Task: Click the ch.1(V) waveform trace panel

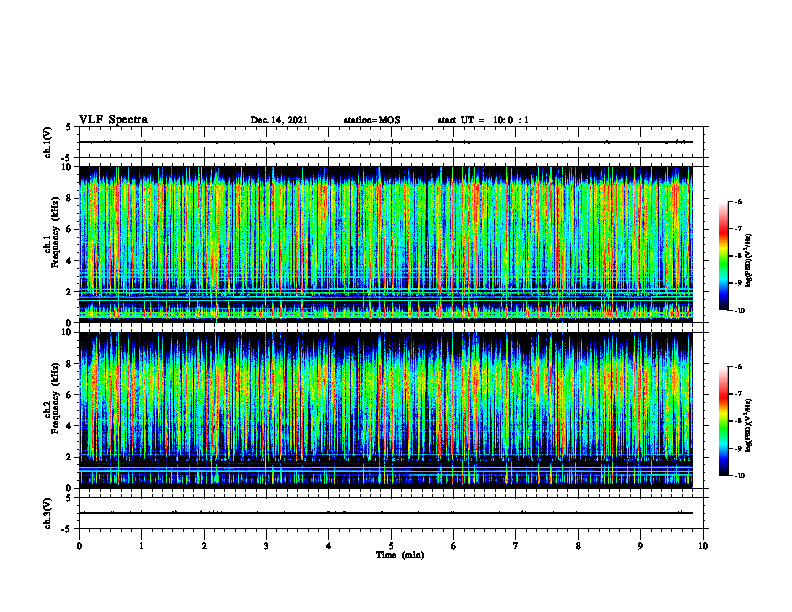Action: pyautogui.click(x=391, y=142)
